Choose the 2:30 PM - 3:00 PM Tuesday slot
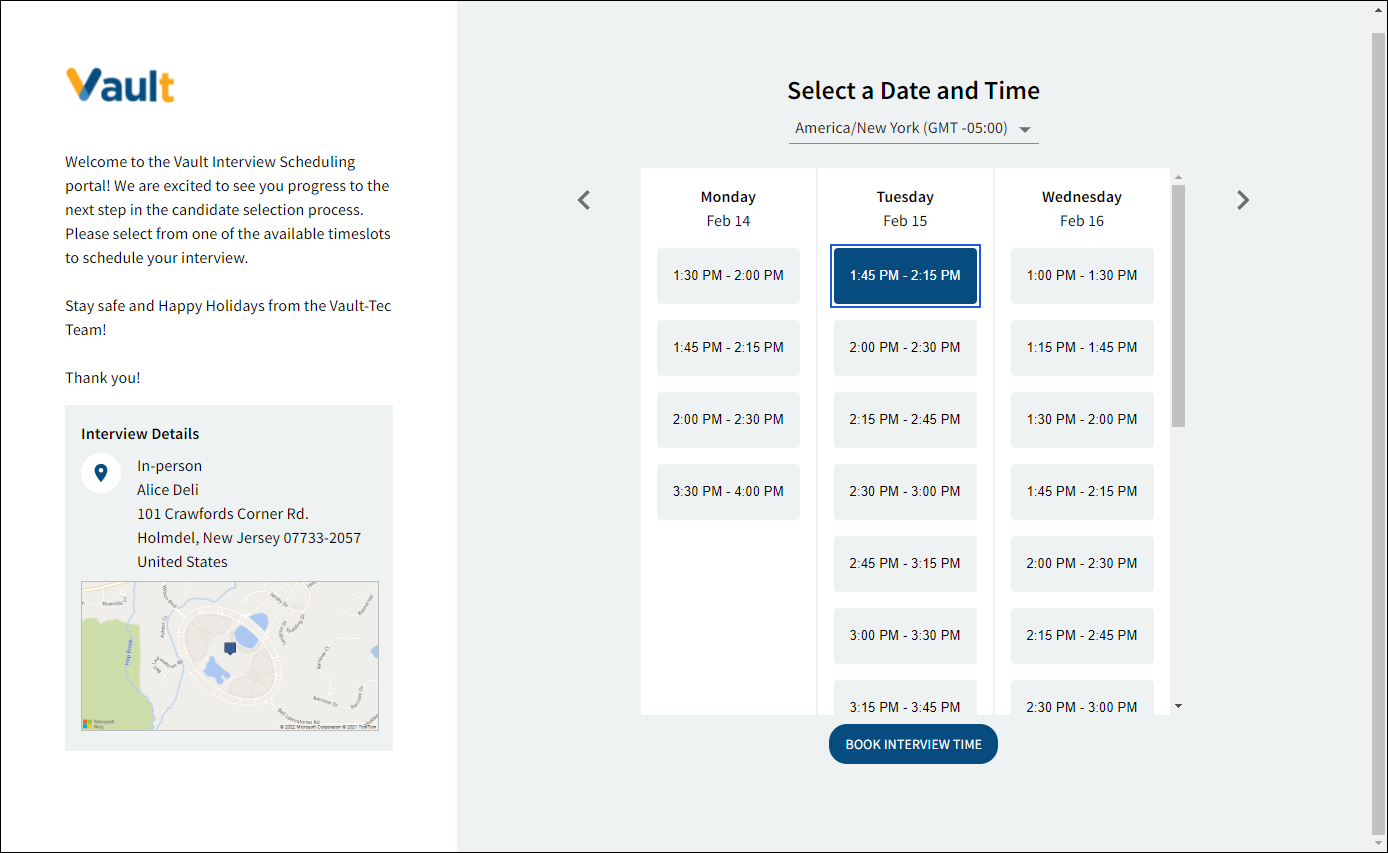The image size is (1388, 853). tap(905, 491)
